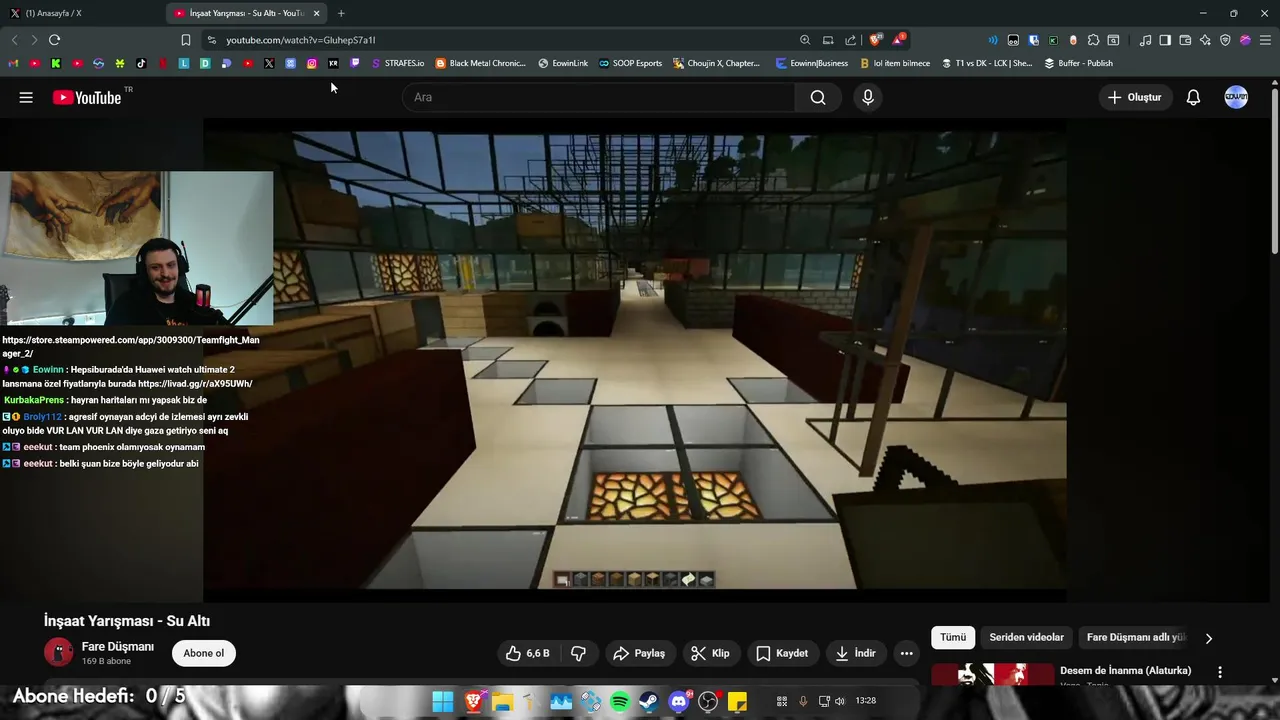Open YouTube notifications bell
Viewport: 1280px width, 720px height.
[x=1193, y=97]
